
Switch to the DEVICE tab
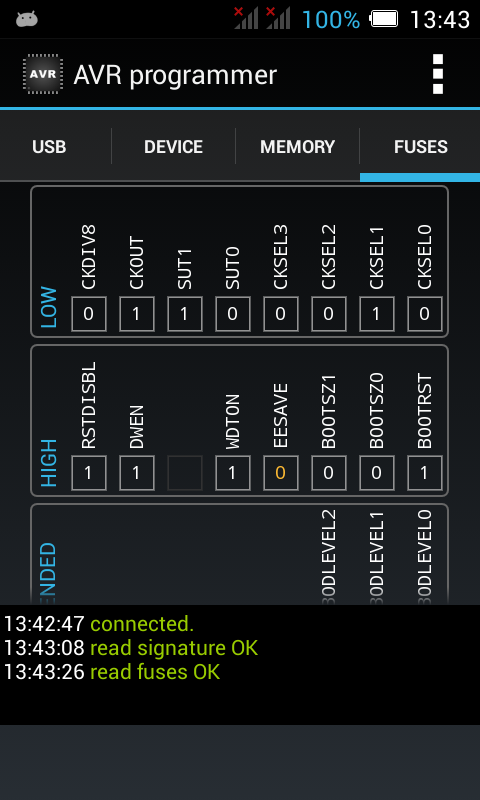[x=173, y=147]
